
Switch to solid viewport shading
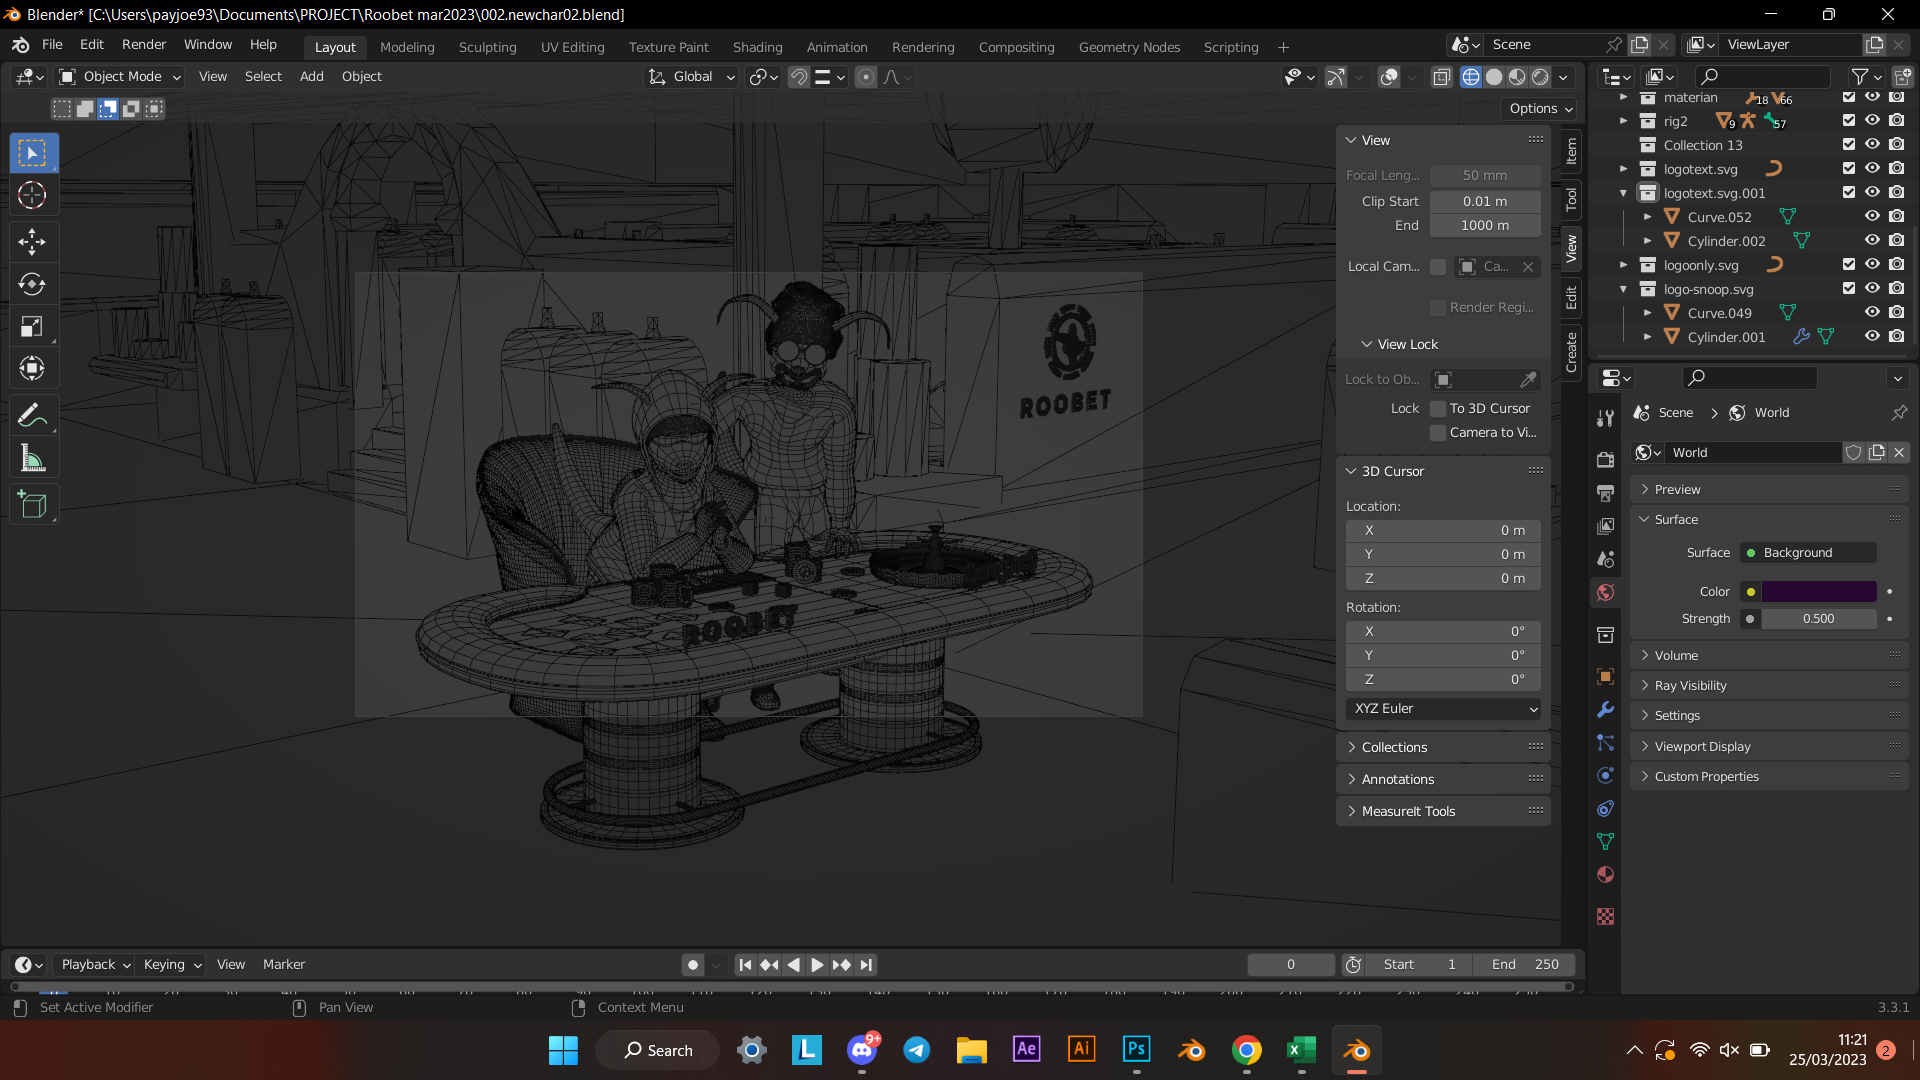pos(1494,77)
